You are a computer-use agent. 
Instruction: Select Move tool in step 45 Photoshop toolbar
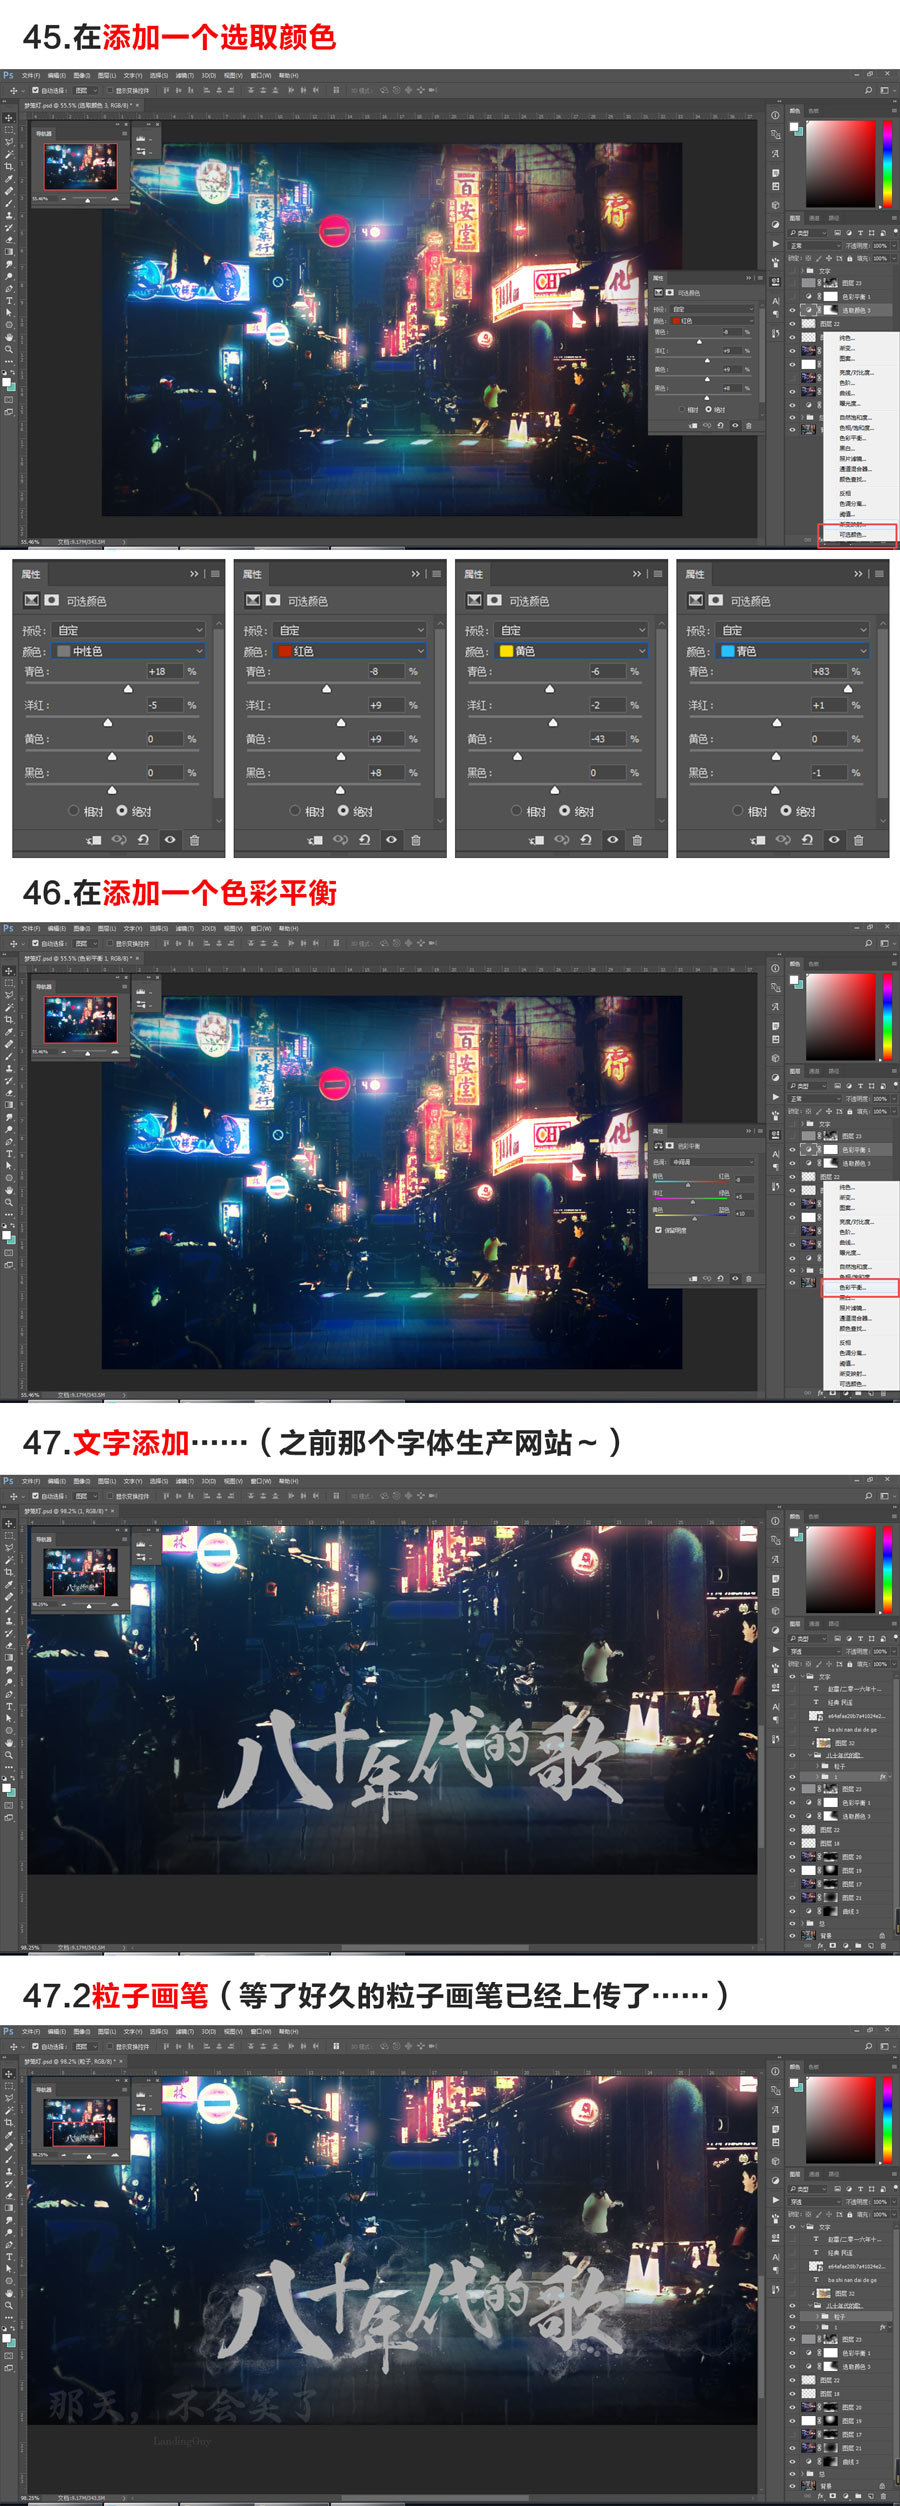tap(8, 117)
